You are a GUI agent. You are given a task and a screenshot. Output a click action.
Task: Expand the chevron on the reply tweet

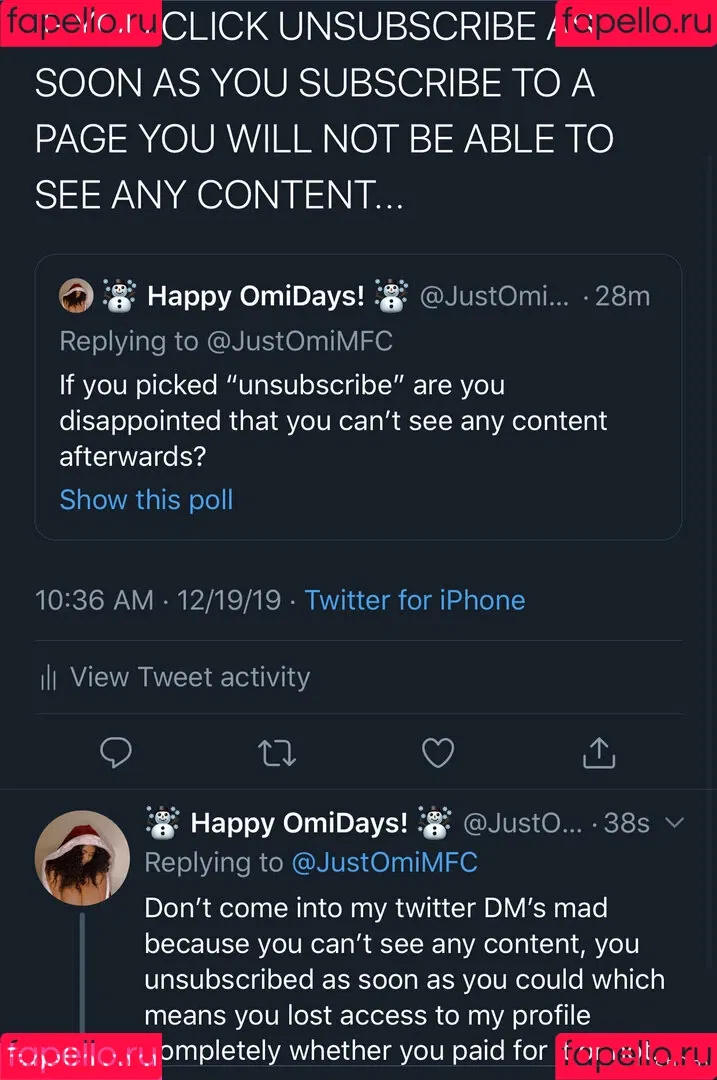tap(675, 823)
